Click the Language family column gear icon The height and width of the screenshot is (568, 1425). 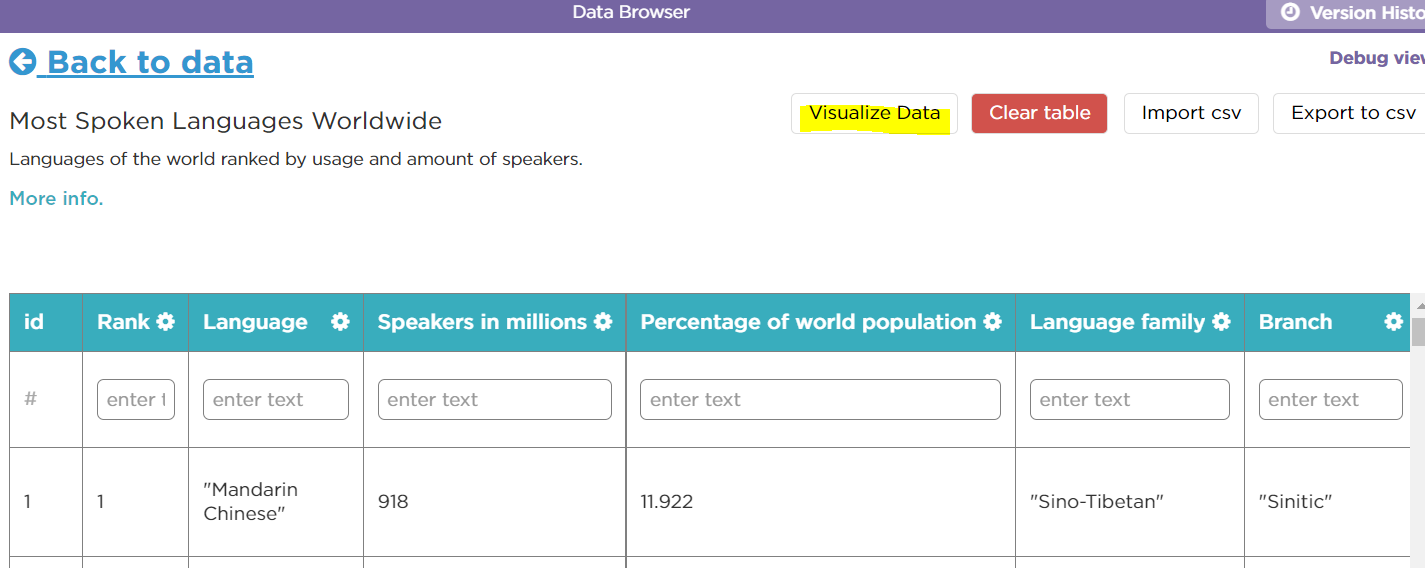coord(1221,322)
